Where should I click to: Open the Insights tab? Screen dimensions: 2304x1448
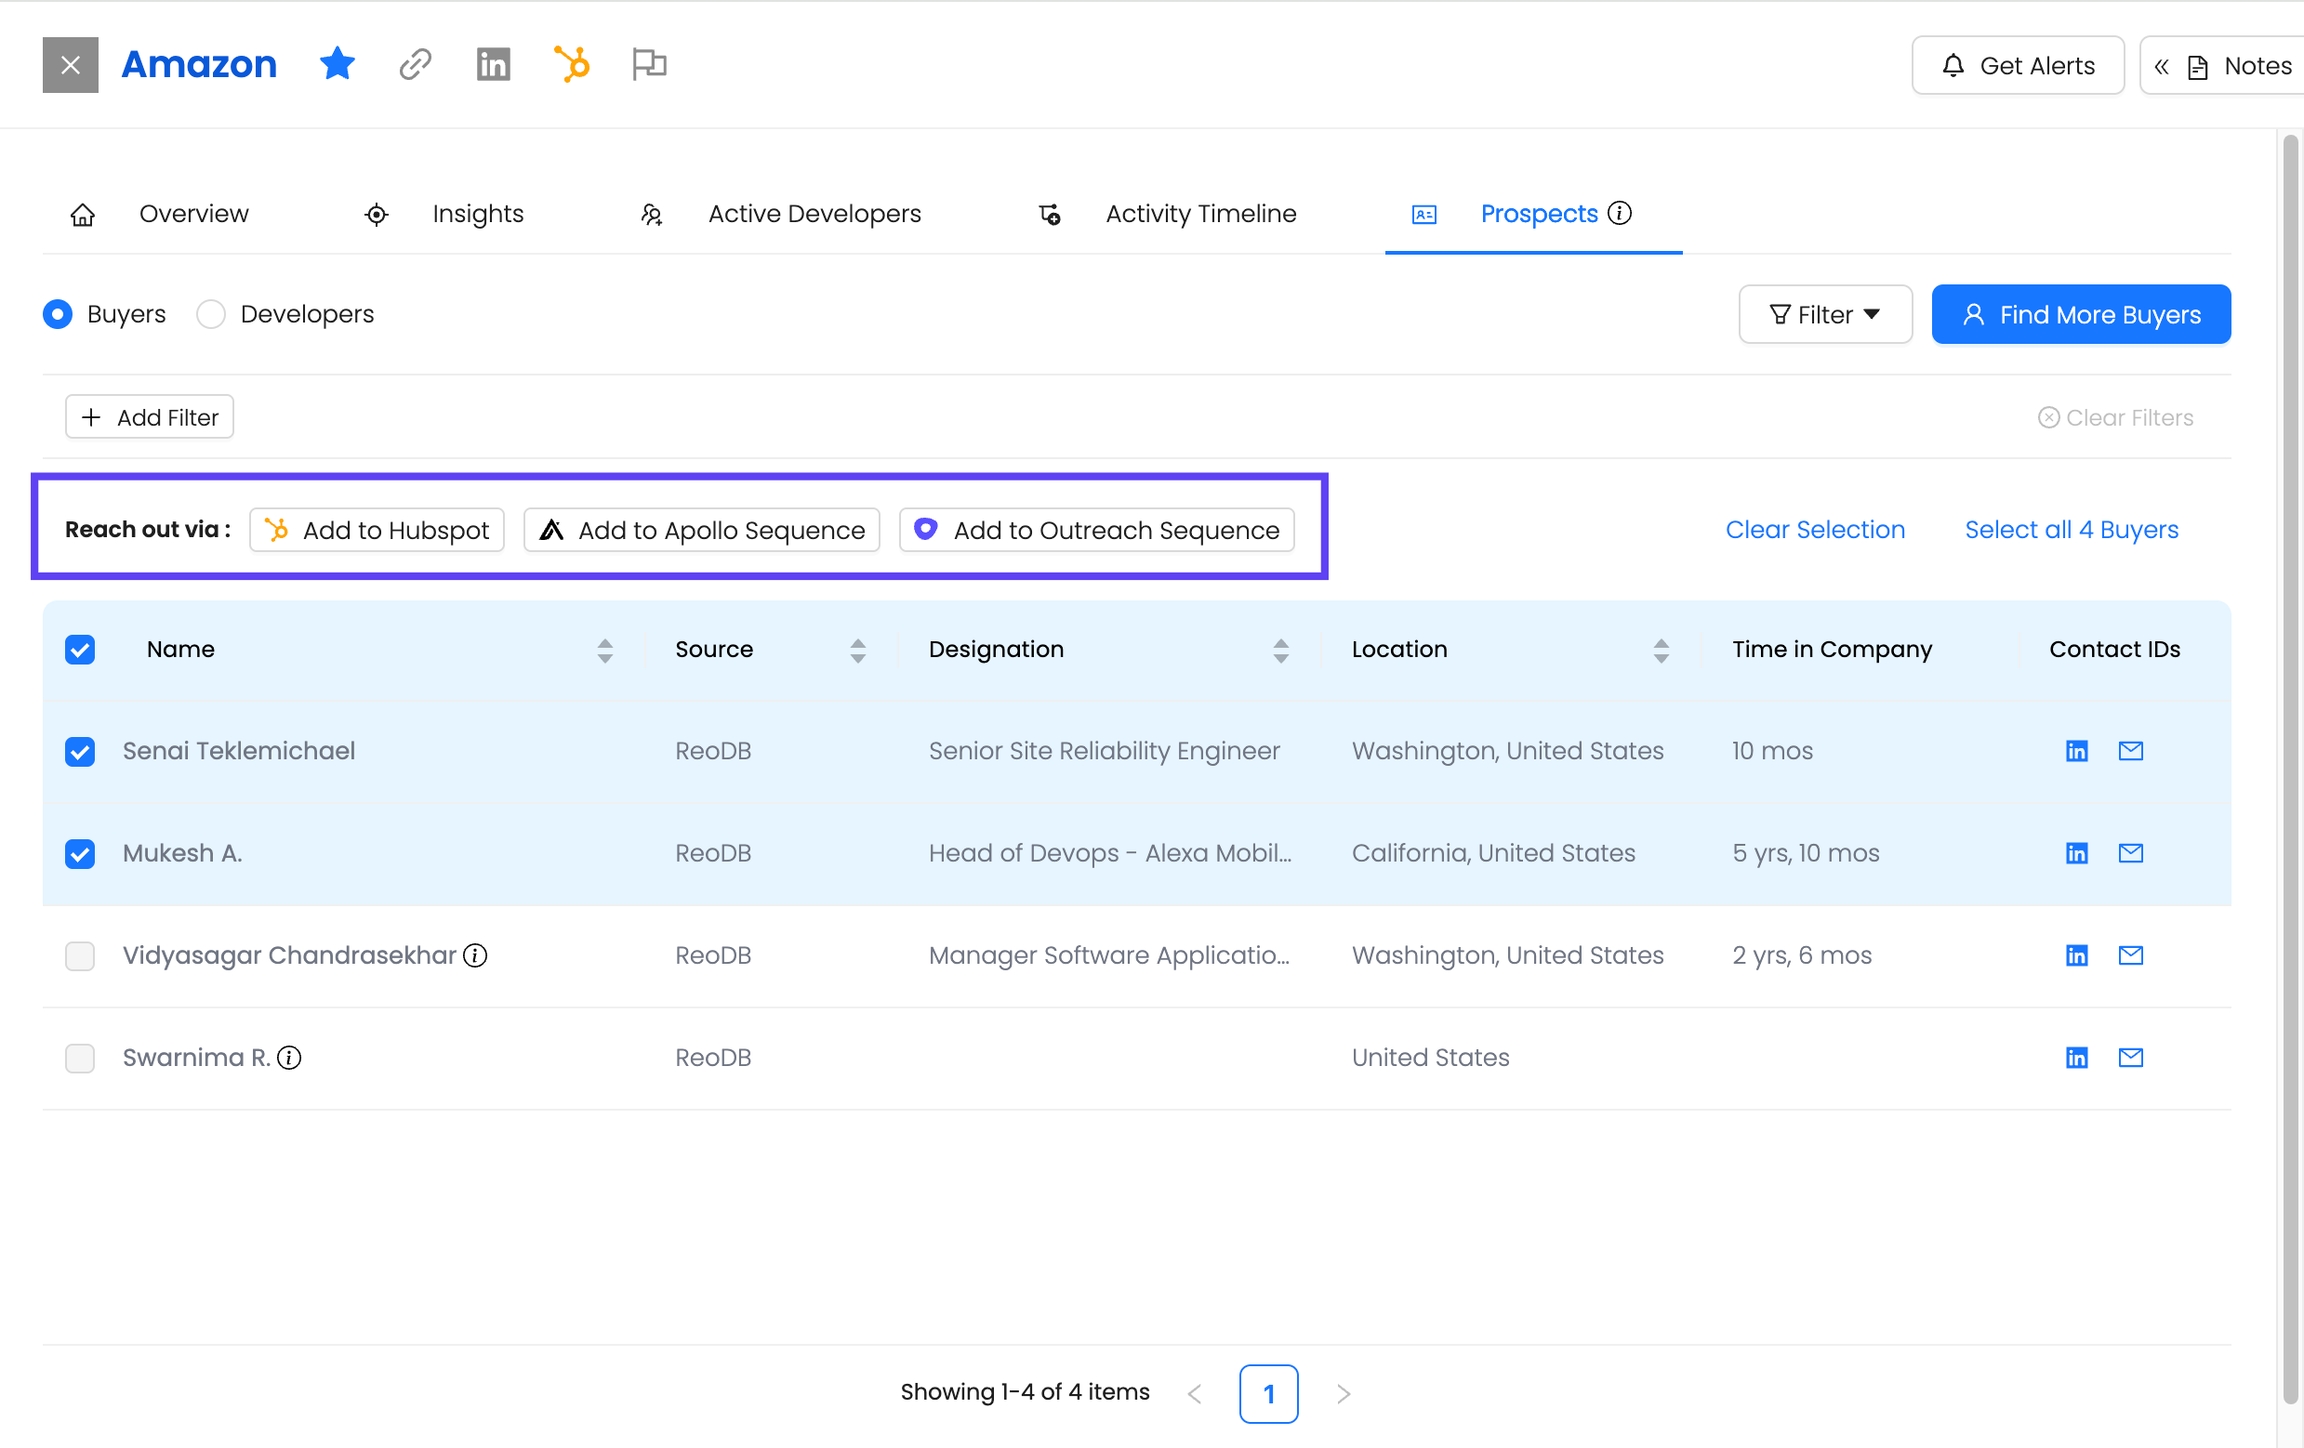pos(477,213)
